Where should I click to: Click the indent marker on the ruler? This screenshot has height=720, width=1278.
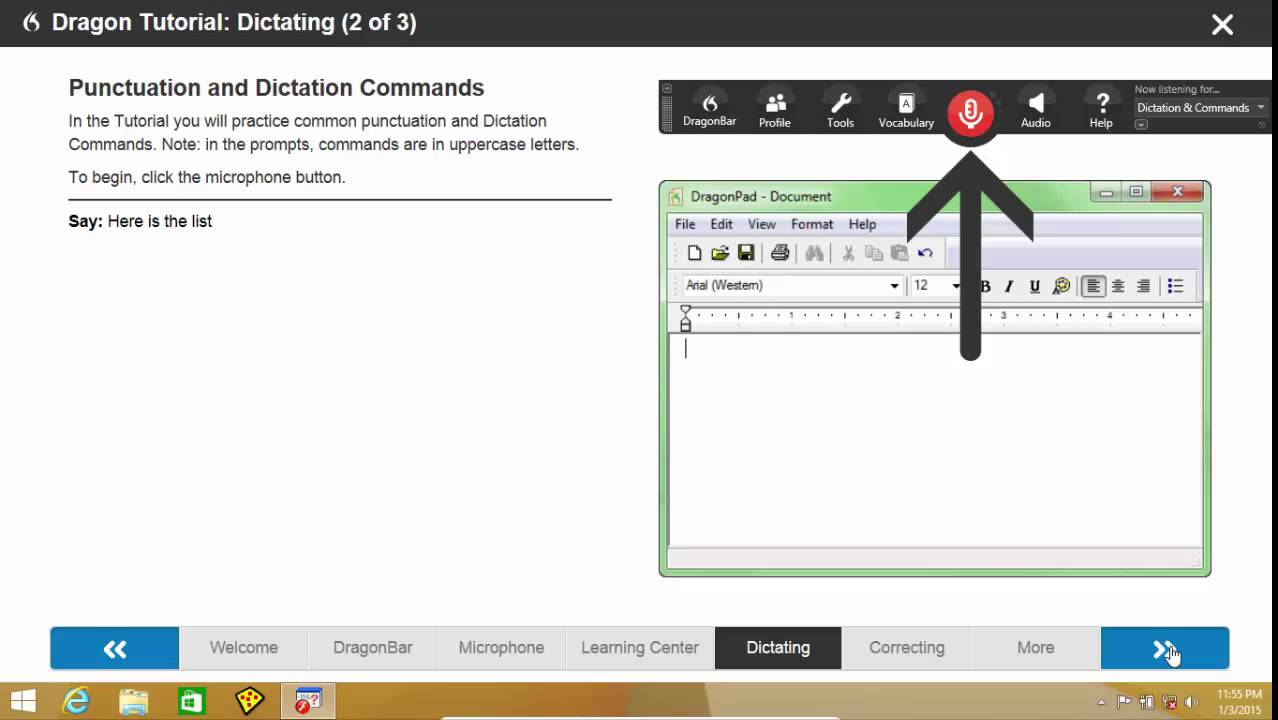pos(685,319)
